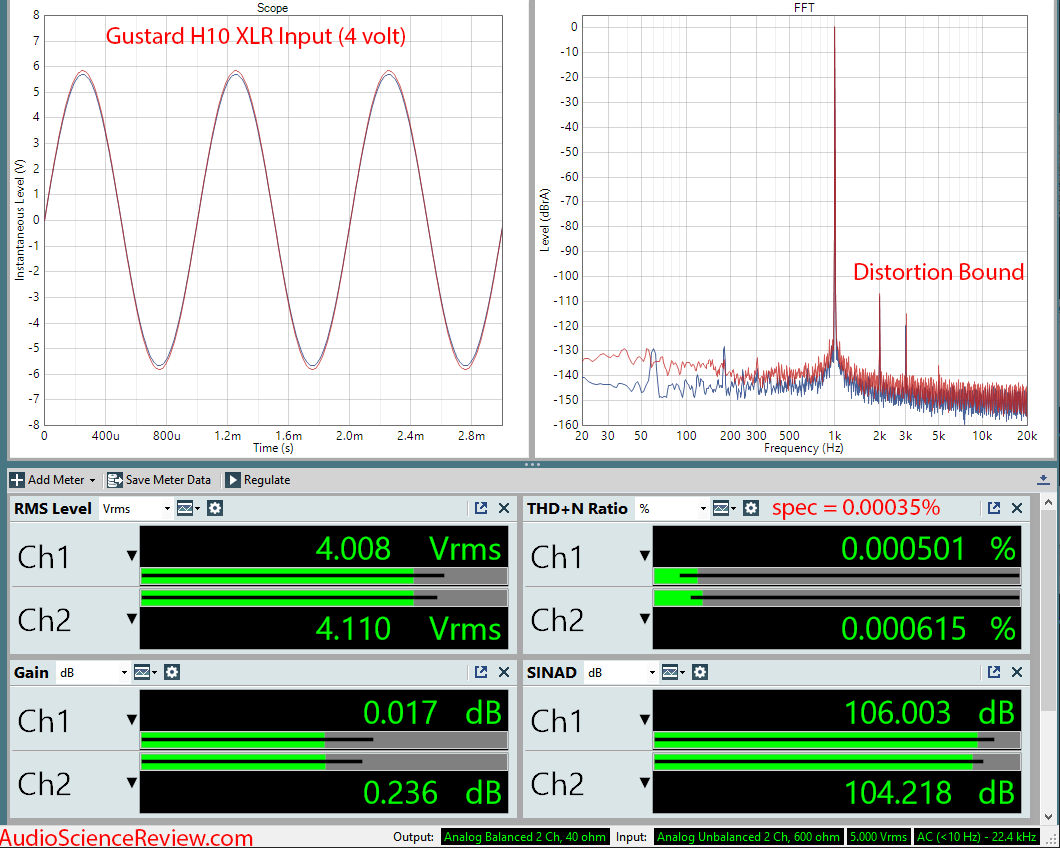Open SINAD settings gear

700,672
